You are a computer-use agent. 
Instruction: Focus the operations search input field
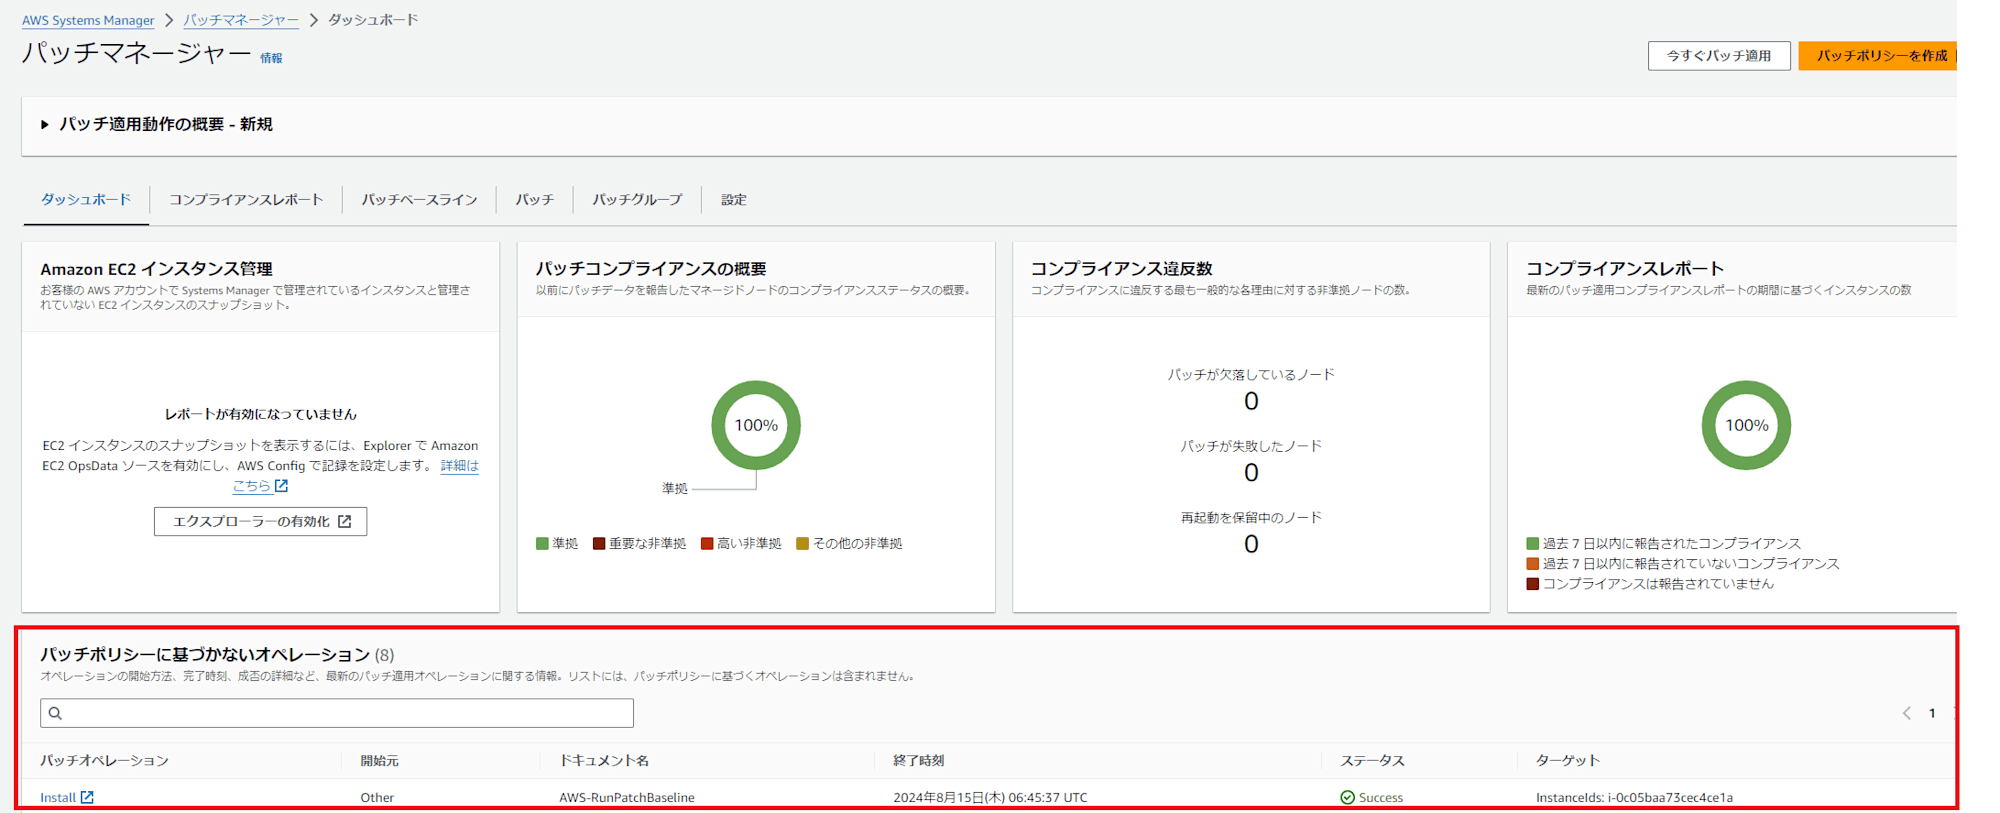pos(337,713)
